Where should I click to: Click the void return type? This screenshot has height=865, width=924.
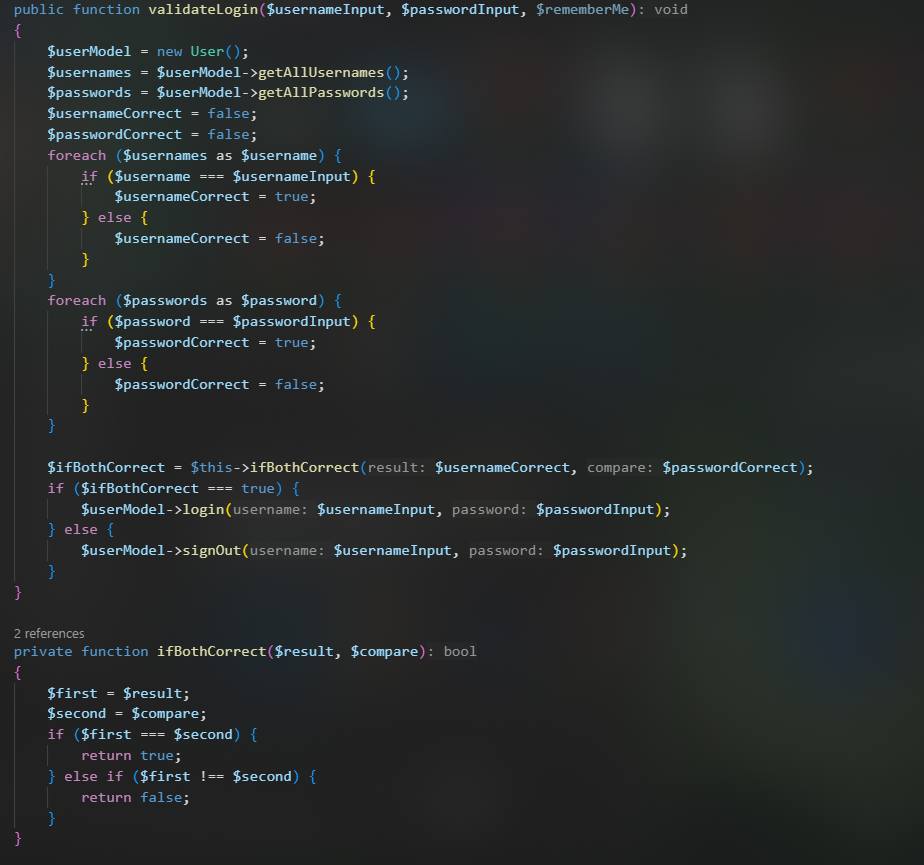point(671,9)
